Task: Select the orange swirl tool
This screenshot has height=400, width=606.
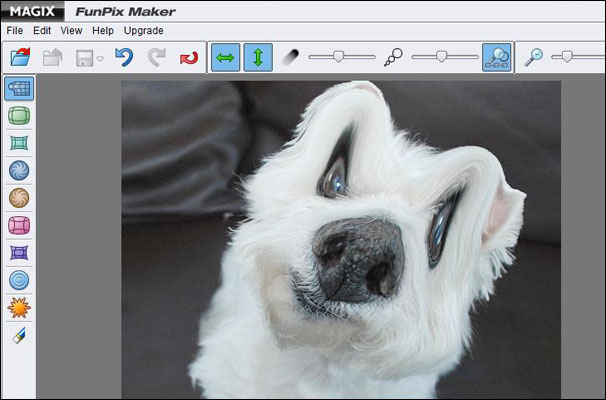Action: point(18,198)
